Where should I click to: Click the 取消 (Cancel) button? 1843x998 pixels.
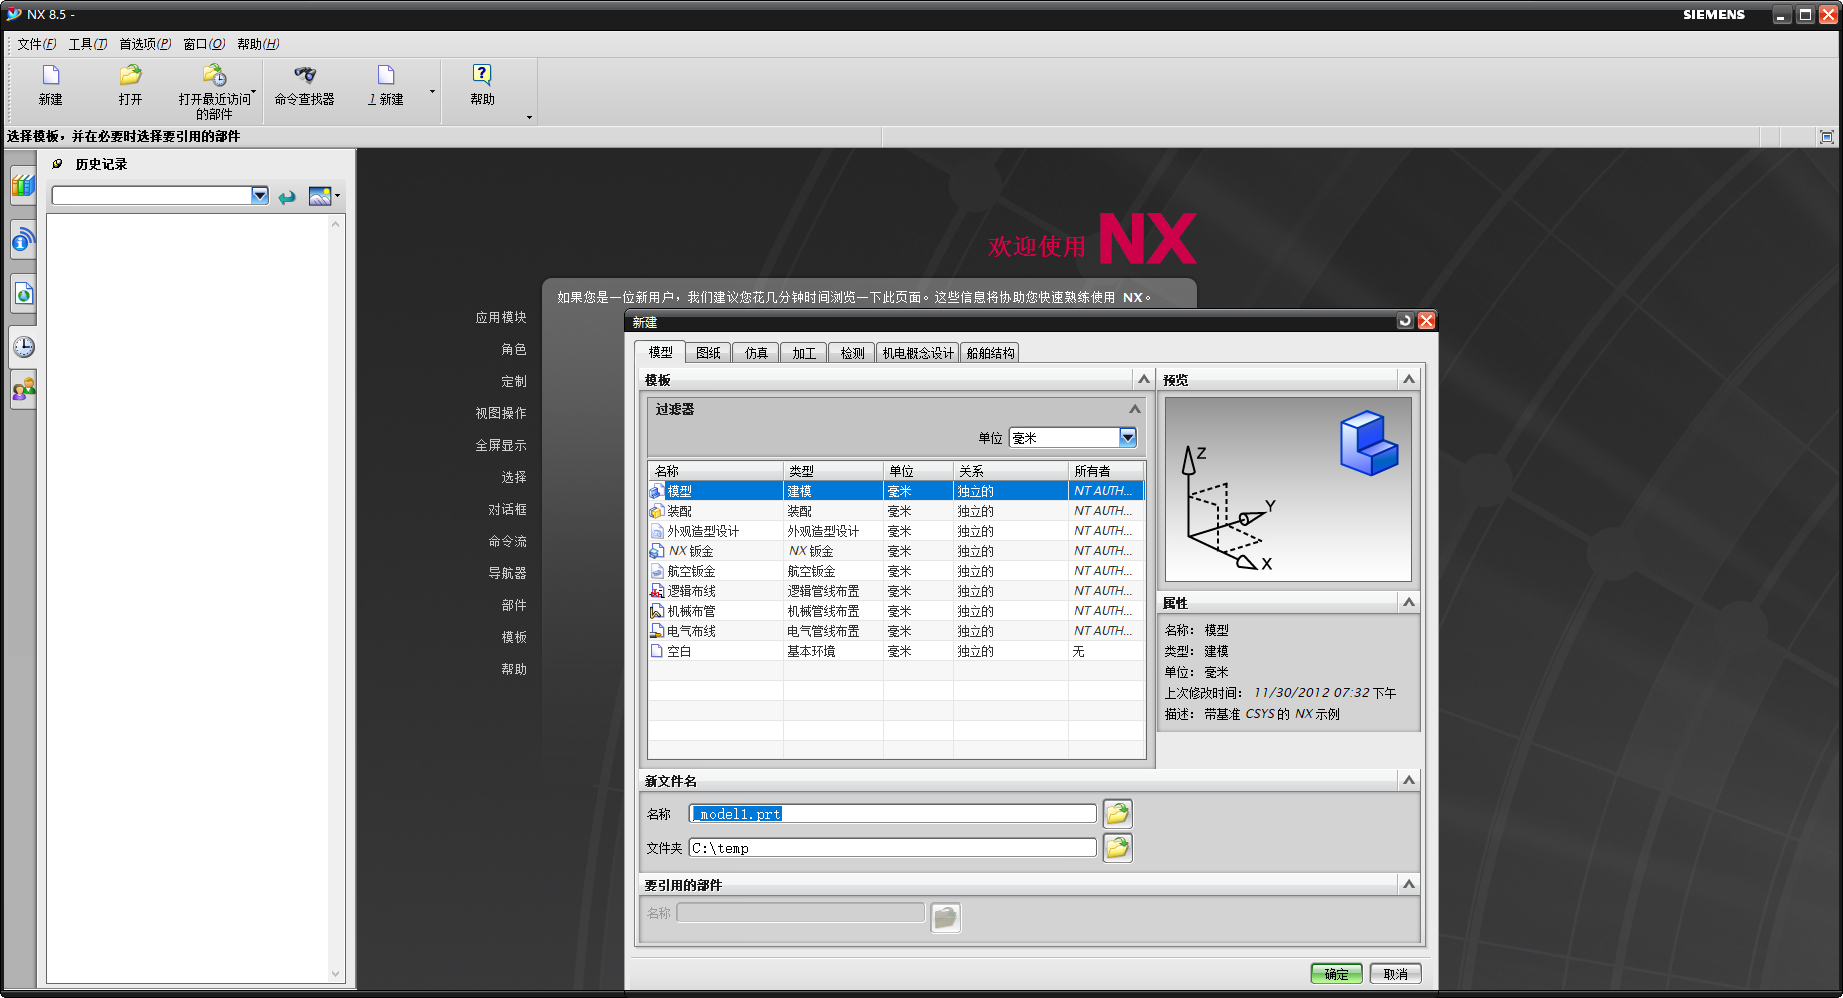[x=1395, y=974]
